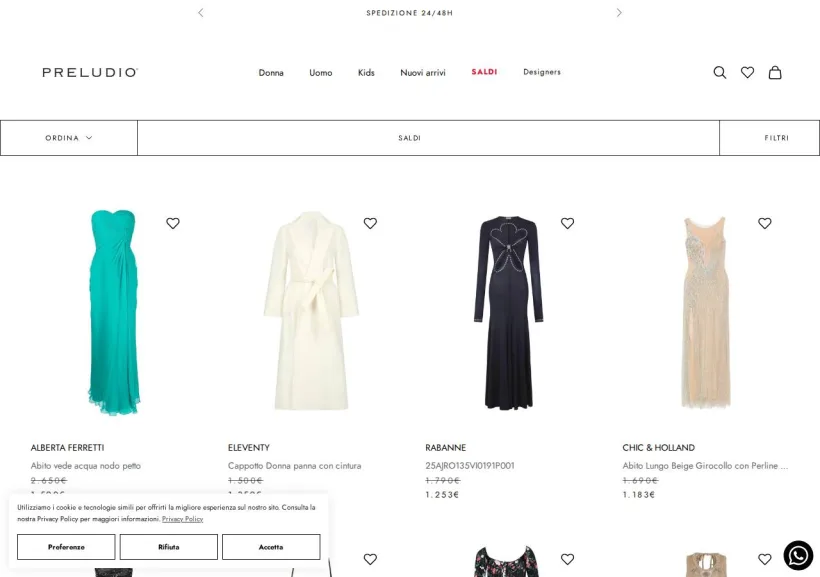This screenshot has height=577, width=820.
Task: Open the dark Rabanne dress image
Action: pos(509,312)
